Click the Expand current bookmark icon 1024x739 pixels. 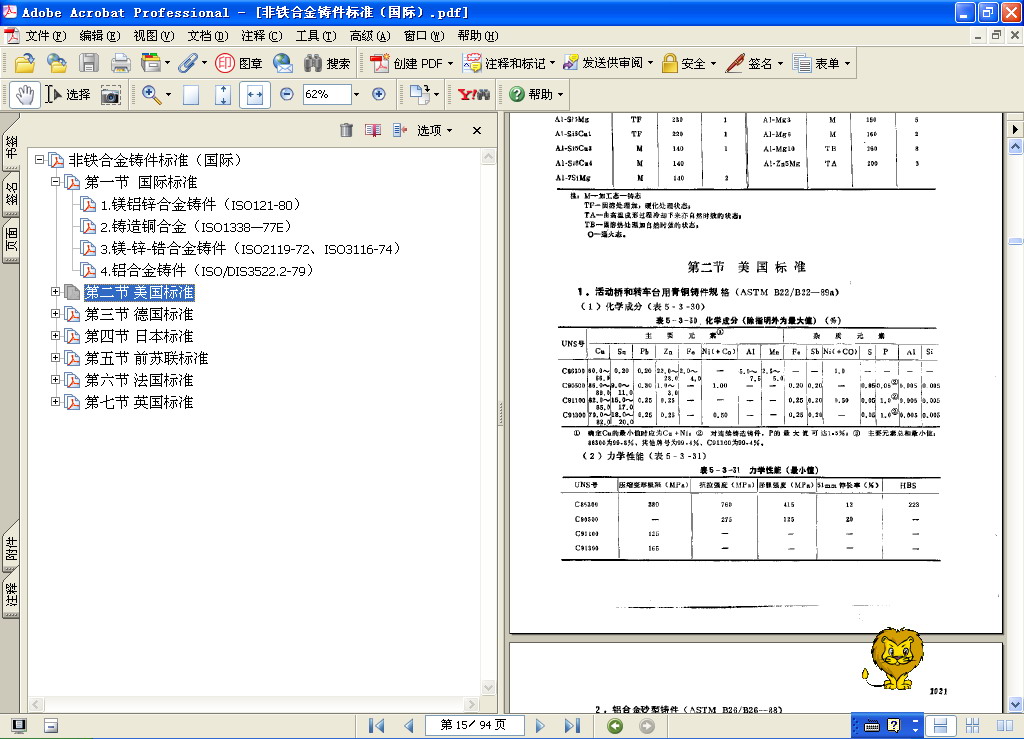400,131
